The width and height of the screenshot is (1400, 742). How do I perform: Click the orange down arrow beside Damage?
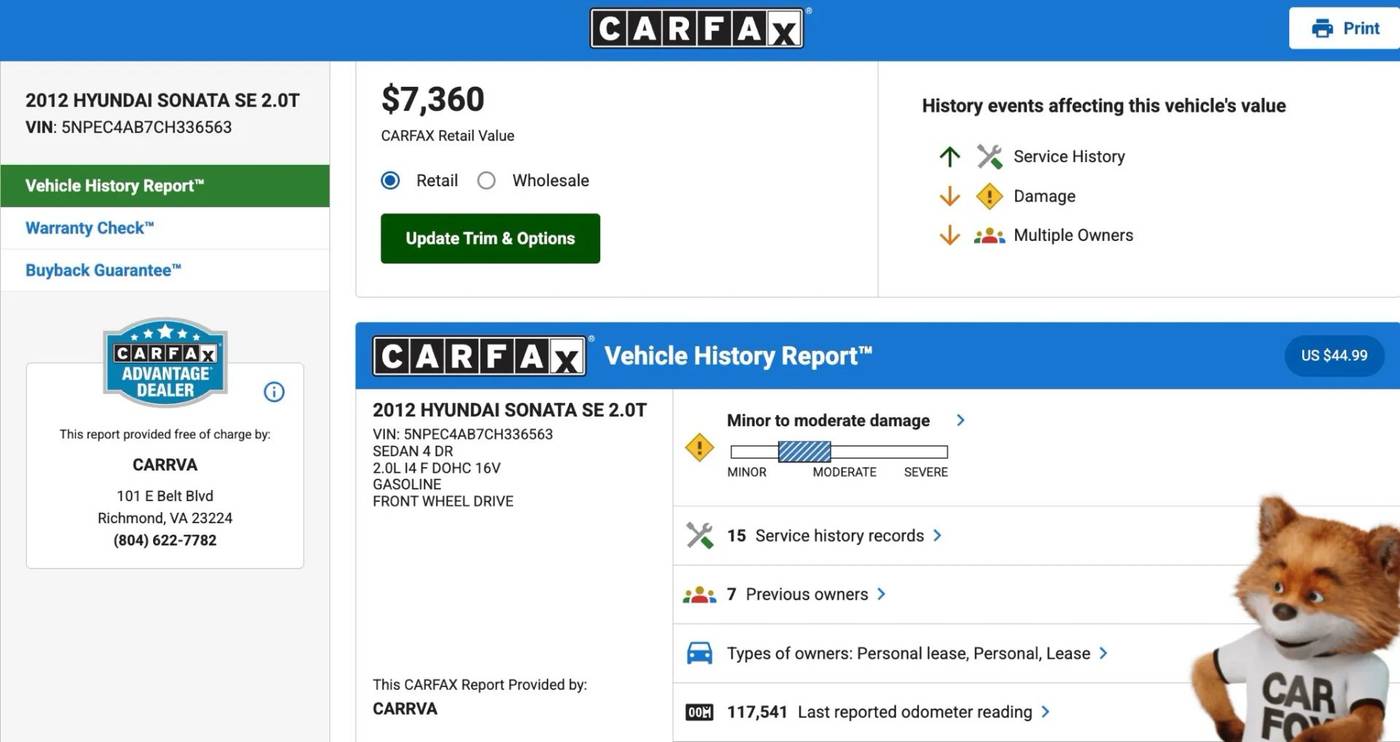point(950,196)
